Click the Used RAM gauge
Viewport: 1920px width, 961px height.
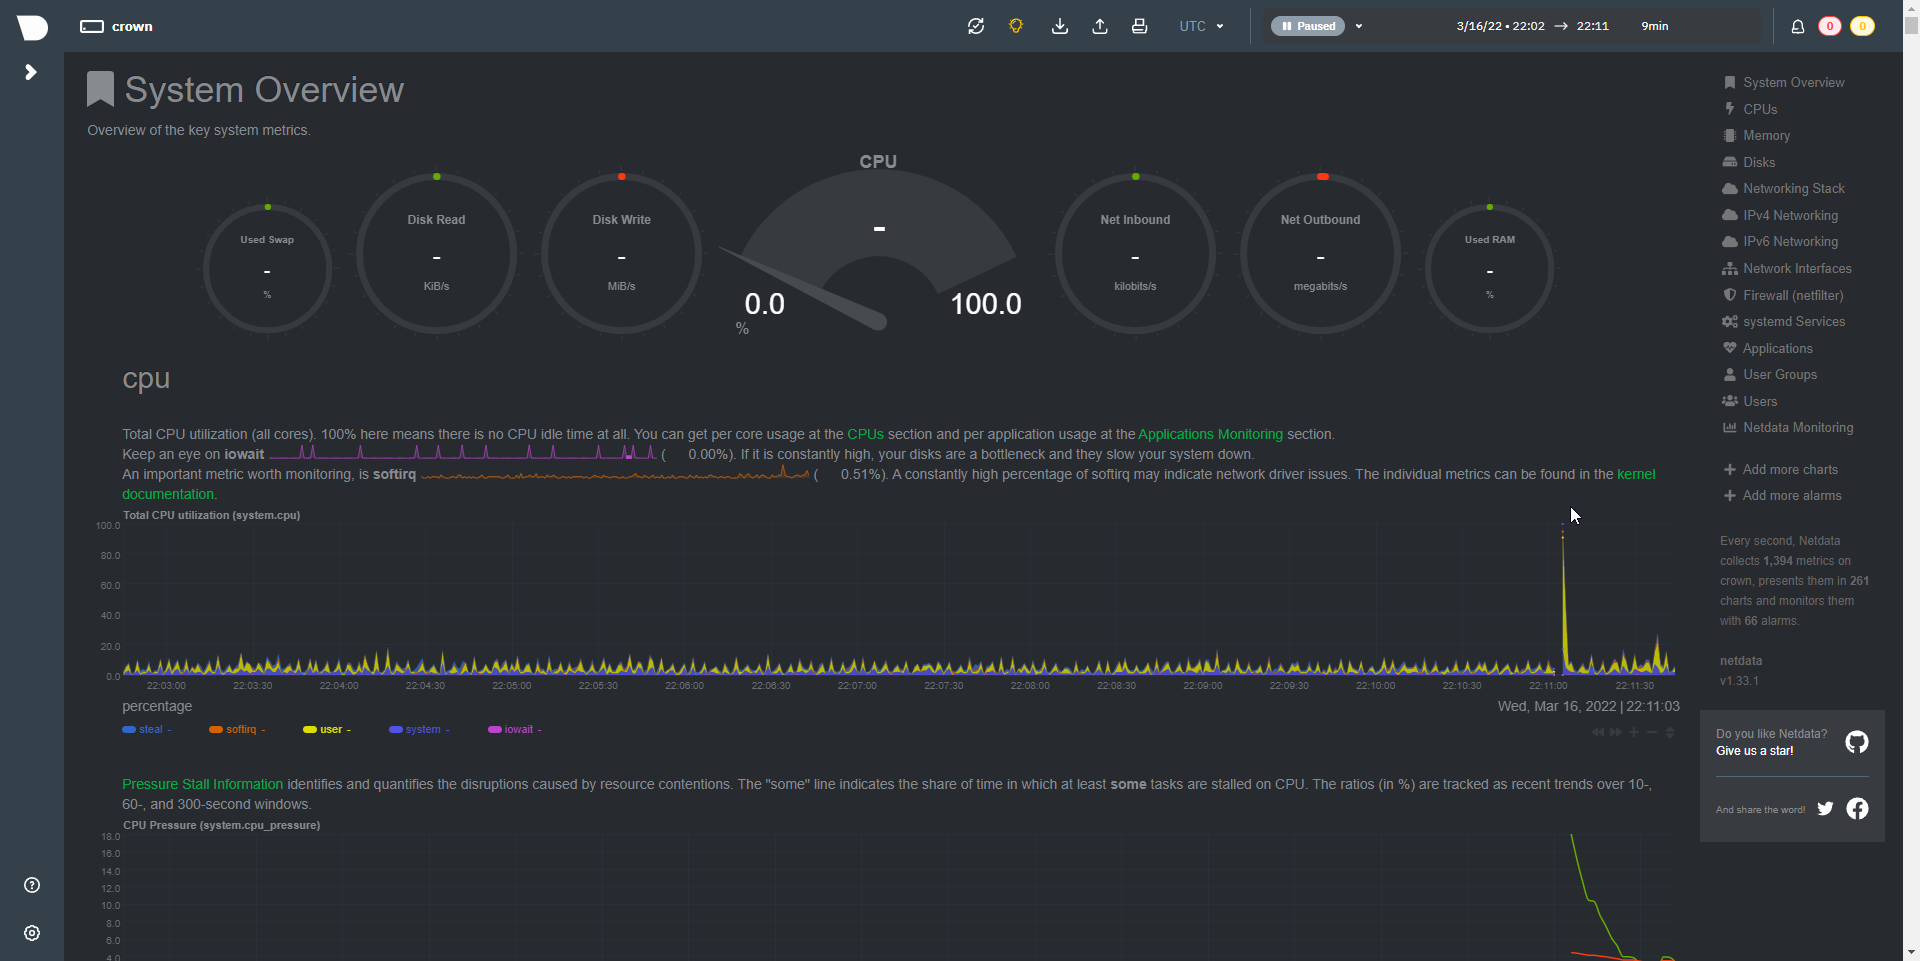point(1489,268)
